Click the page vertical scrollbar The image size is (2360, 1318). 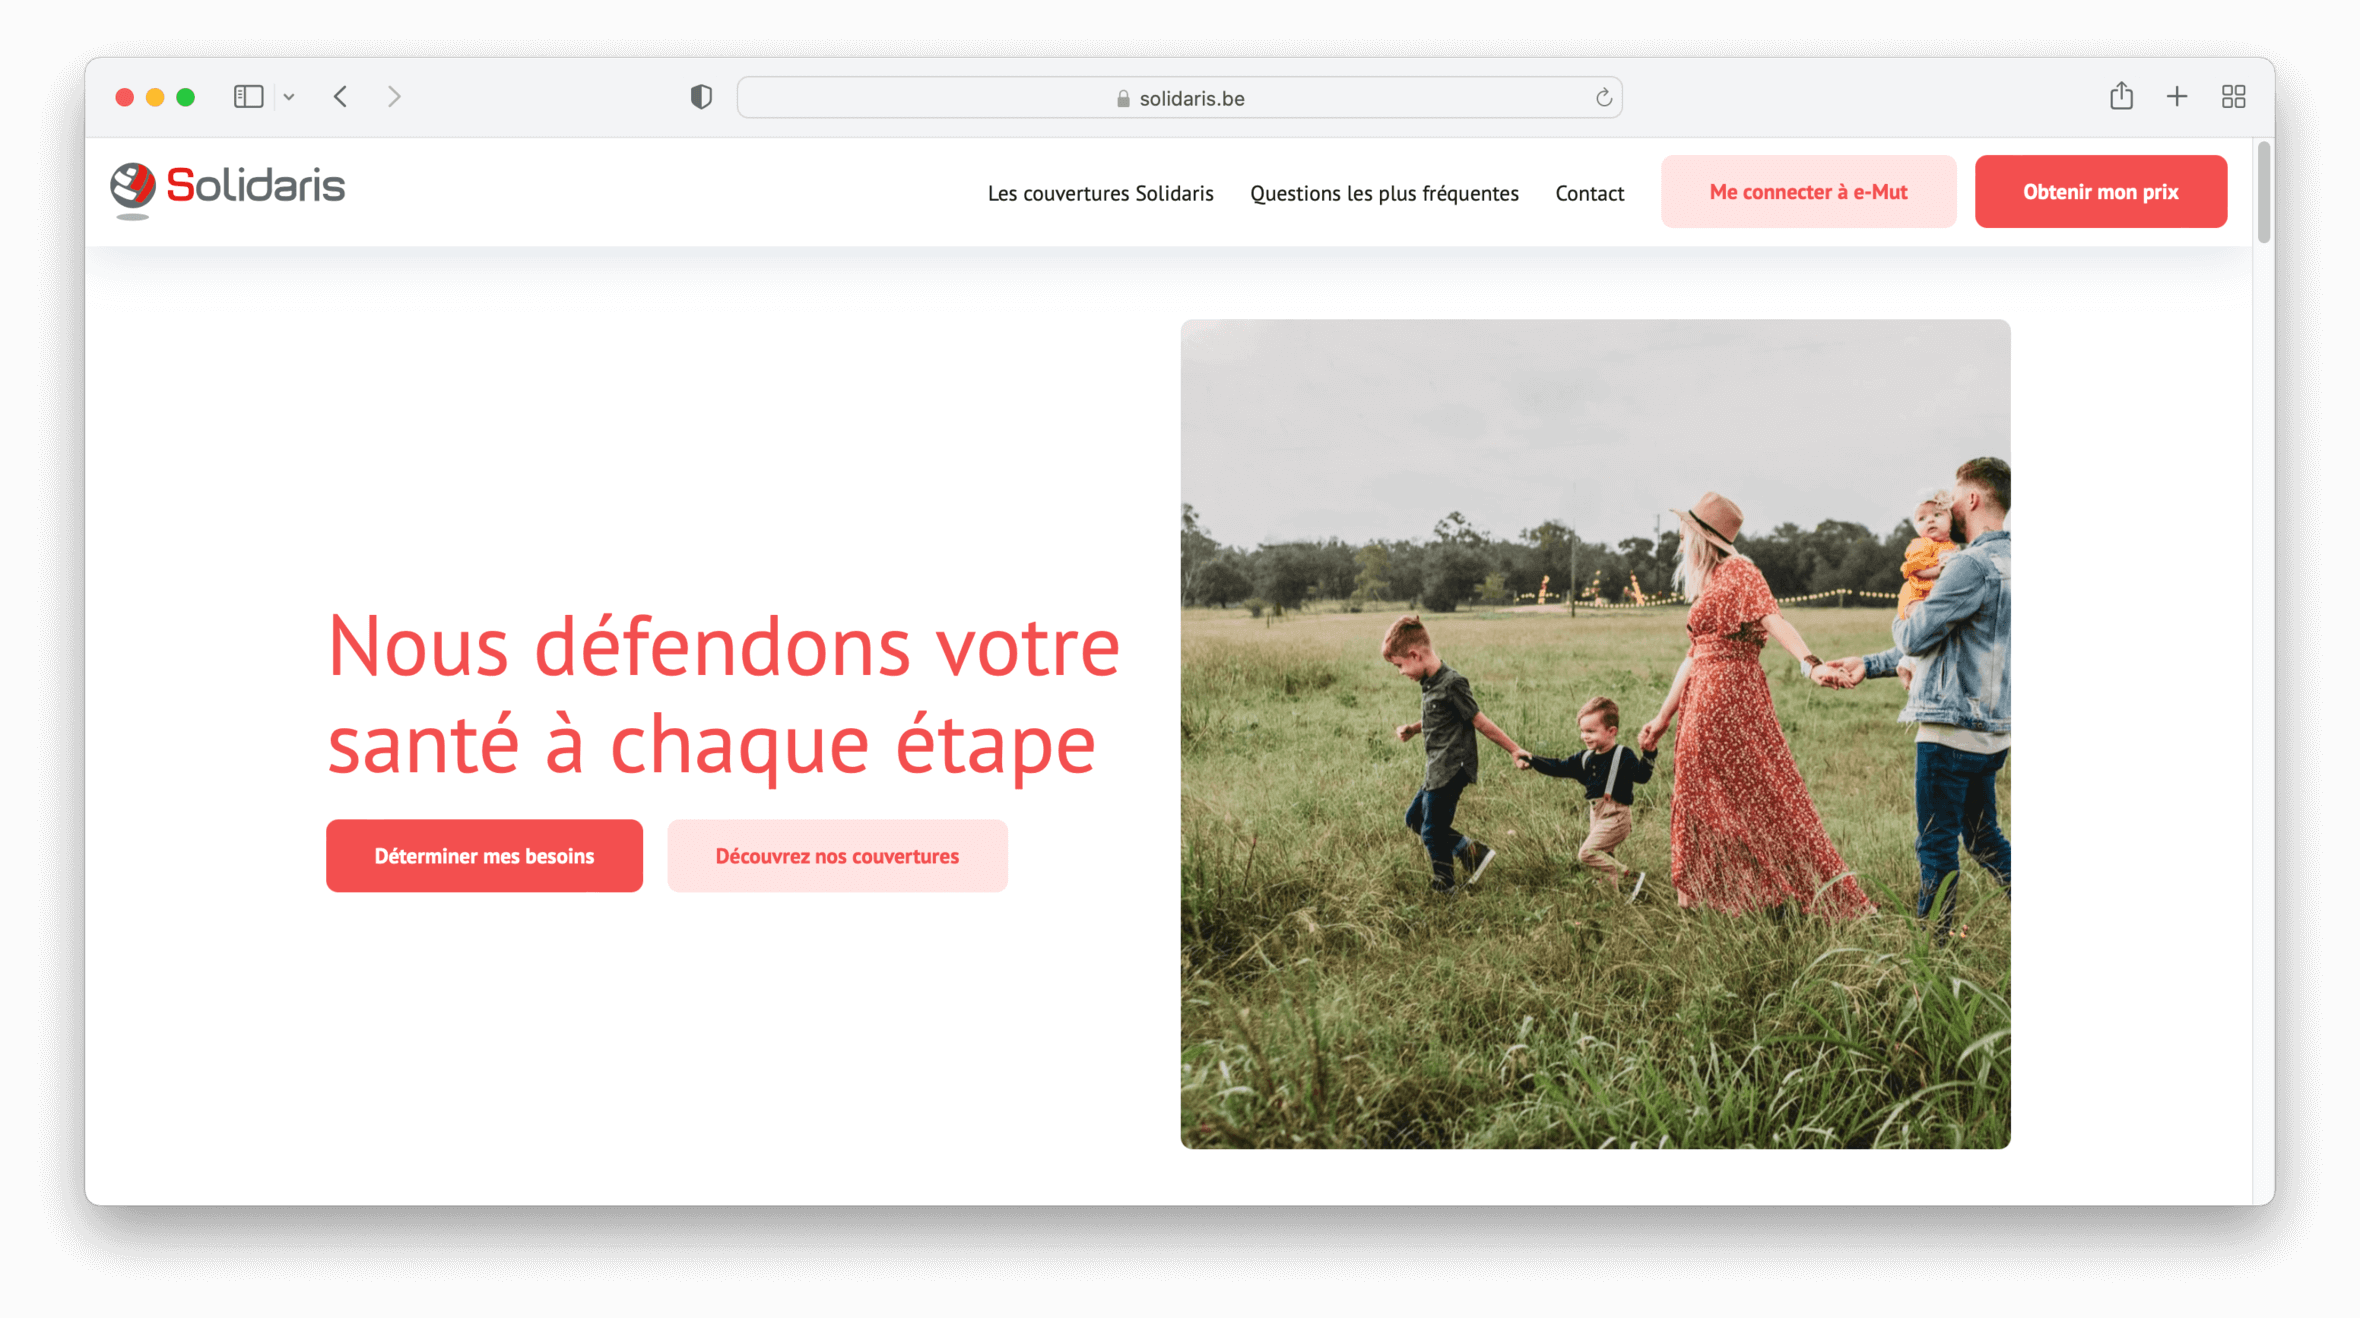(x=2264, y=193)
